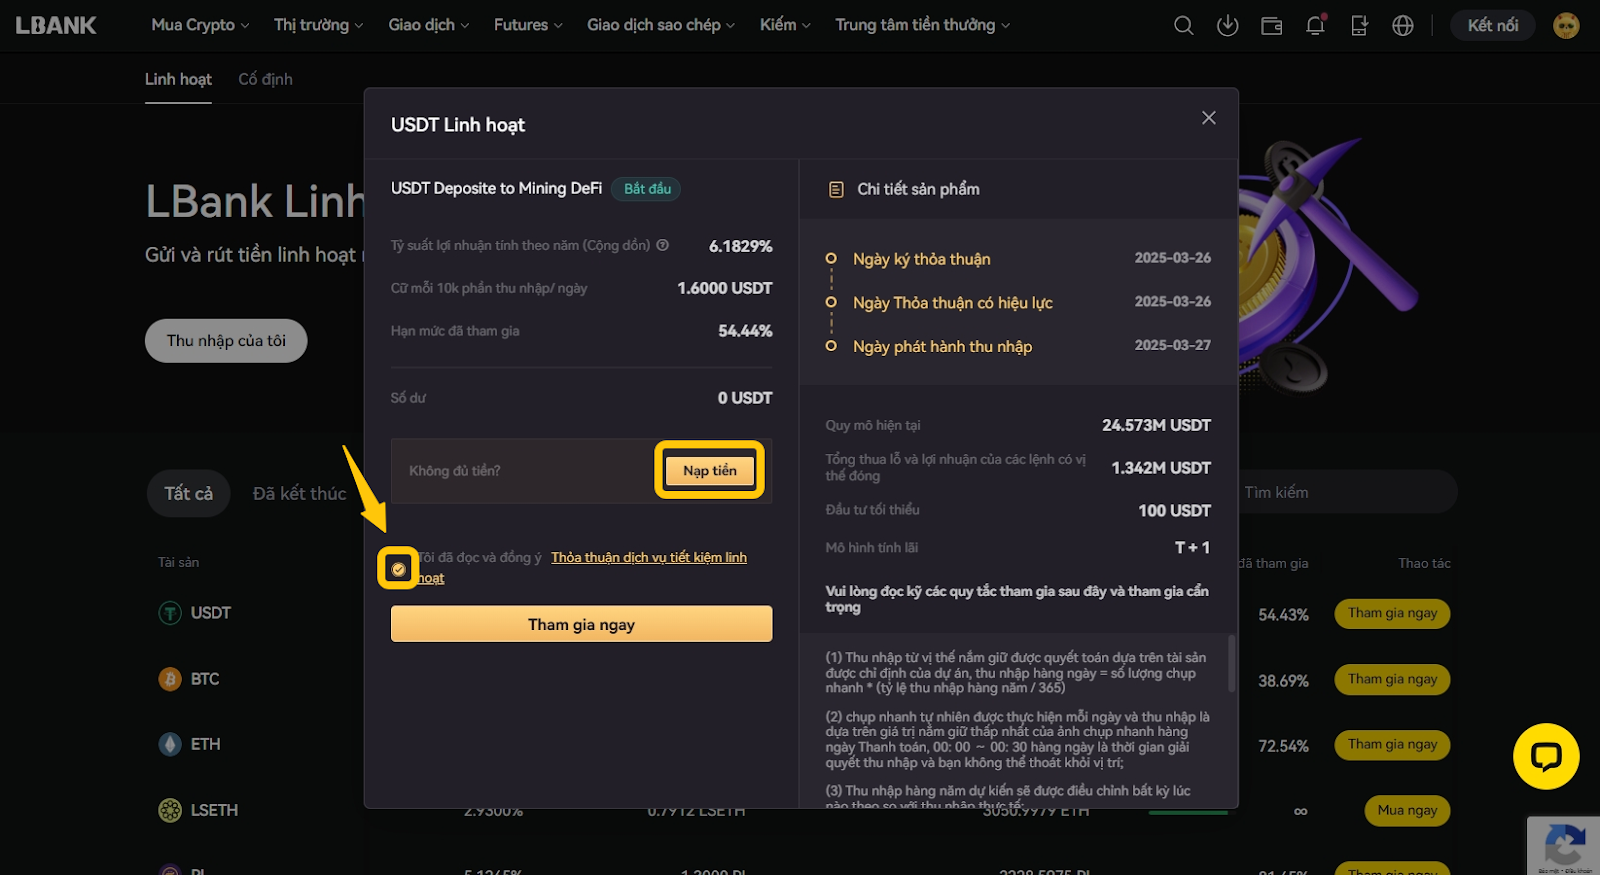Image resolution: width=1600 pixels, height=875 pixels.
Task: Expand the Kiếm menu
Action: [785, 25]
